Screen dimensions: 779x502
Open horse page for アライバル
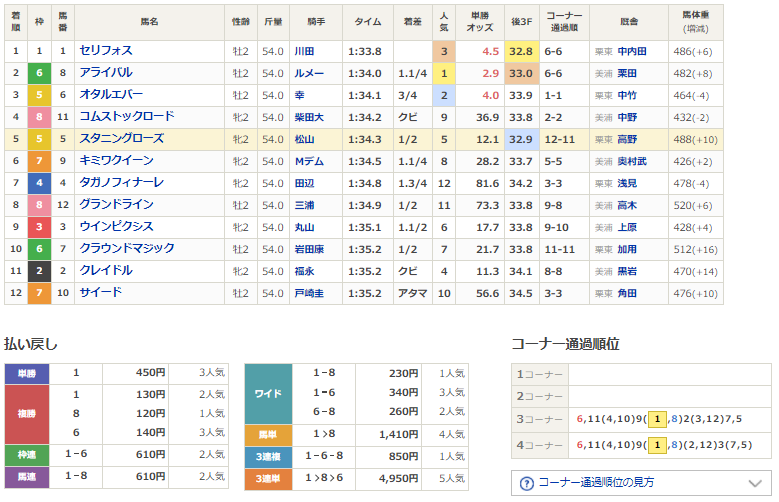tap(106, 73)
